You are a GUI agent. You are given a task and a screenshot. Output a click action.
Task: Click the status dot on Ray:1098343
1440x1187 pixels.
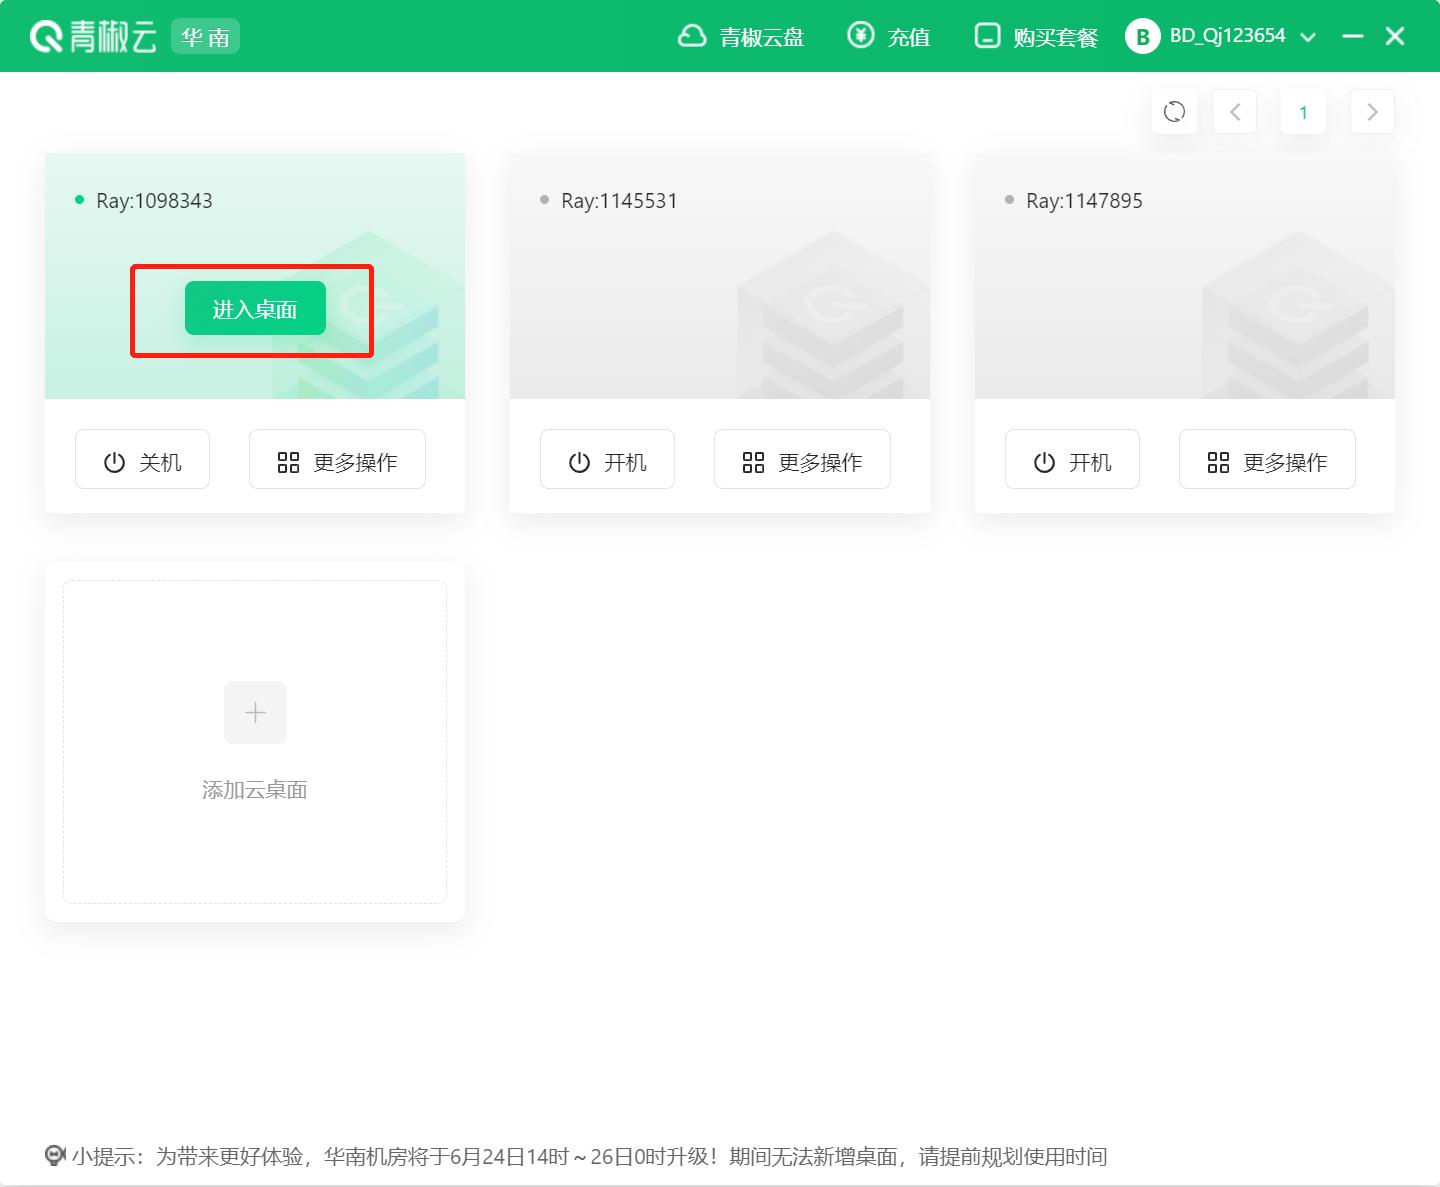pos(78,200)
